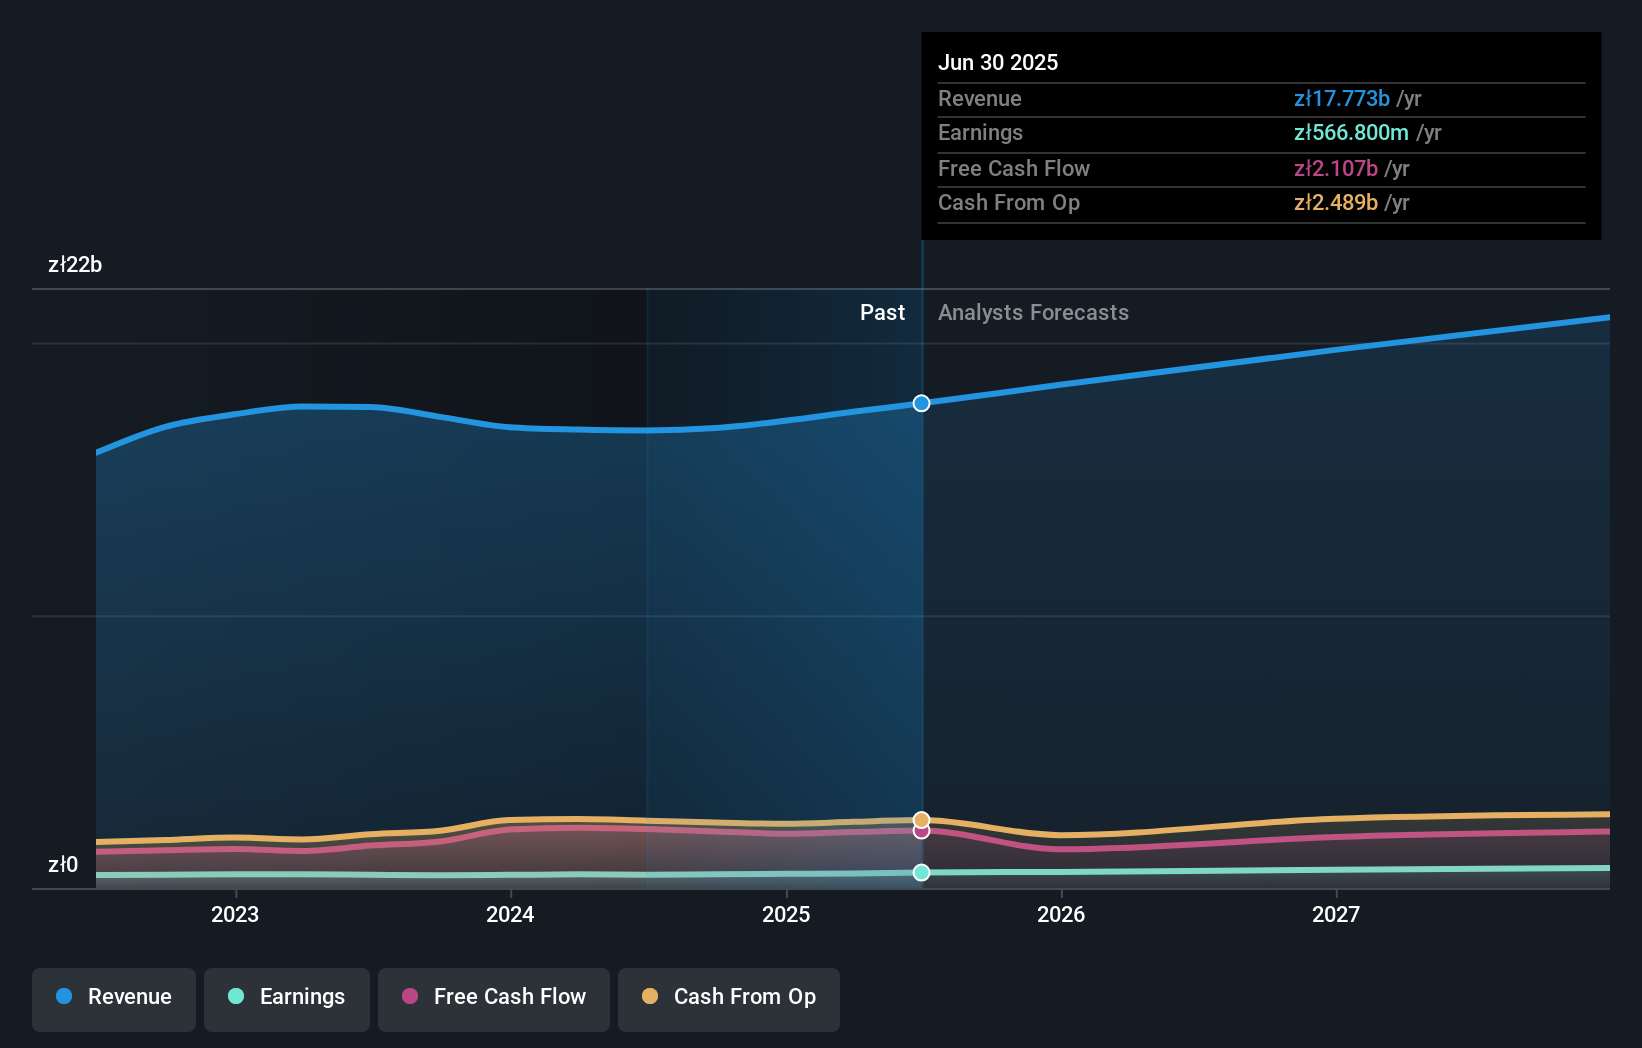The image size is (1642, 1048).
Task: Click the teal Earnings legend dot
Action: pos(234,997)
